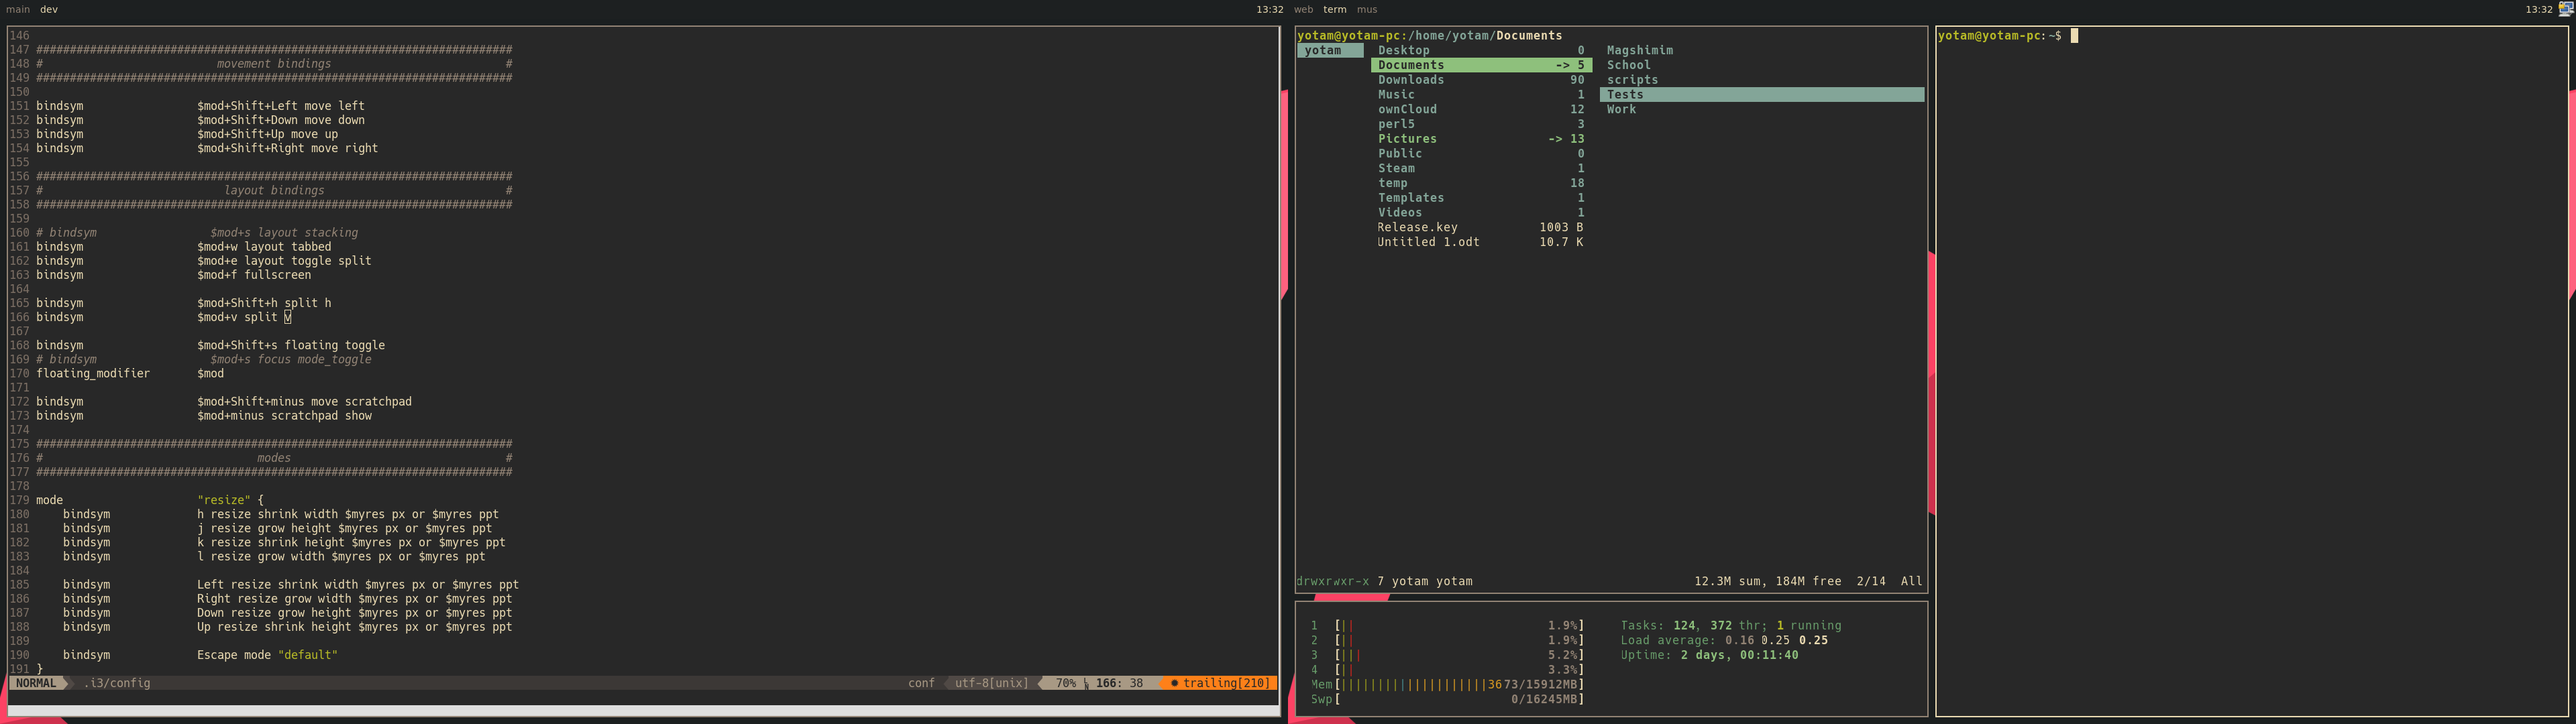Switch to the 'dev' workspace

pyautogui.click(x=49, y=9)
